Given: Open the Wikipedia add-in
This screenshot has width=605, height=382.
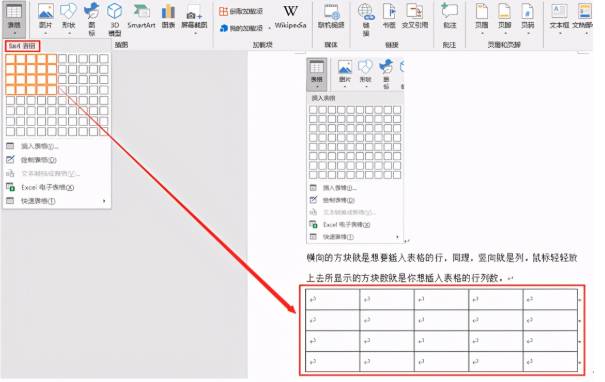Looking at the screenshot, I should (x=291, y=17).
